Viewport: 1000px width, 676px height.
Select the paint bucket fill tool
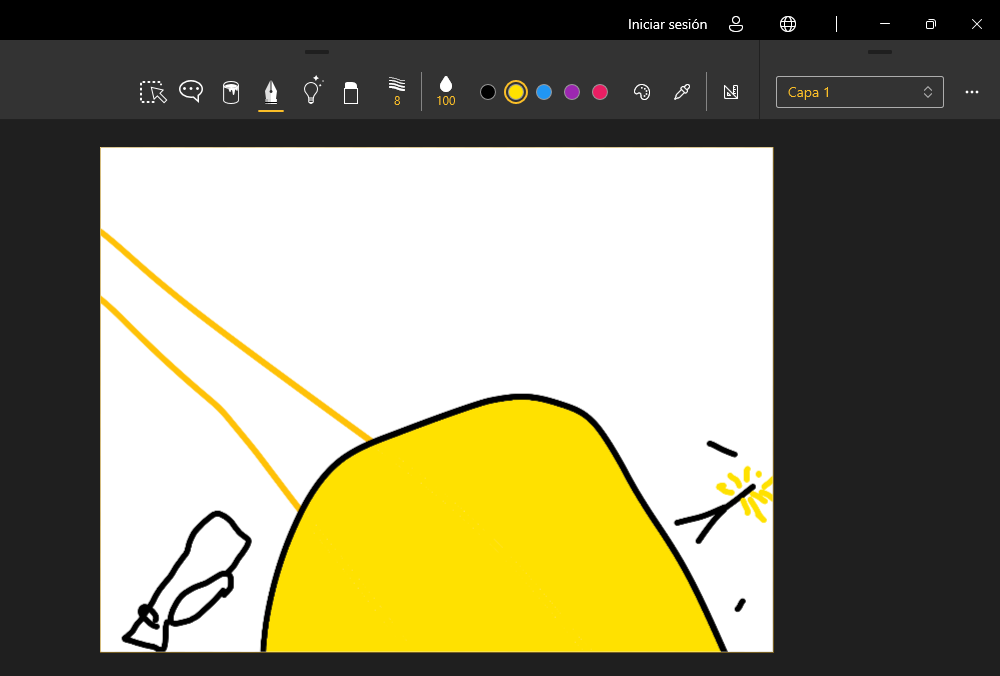(231, 92)
